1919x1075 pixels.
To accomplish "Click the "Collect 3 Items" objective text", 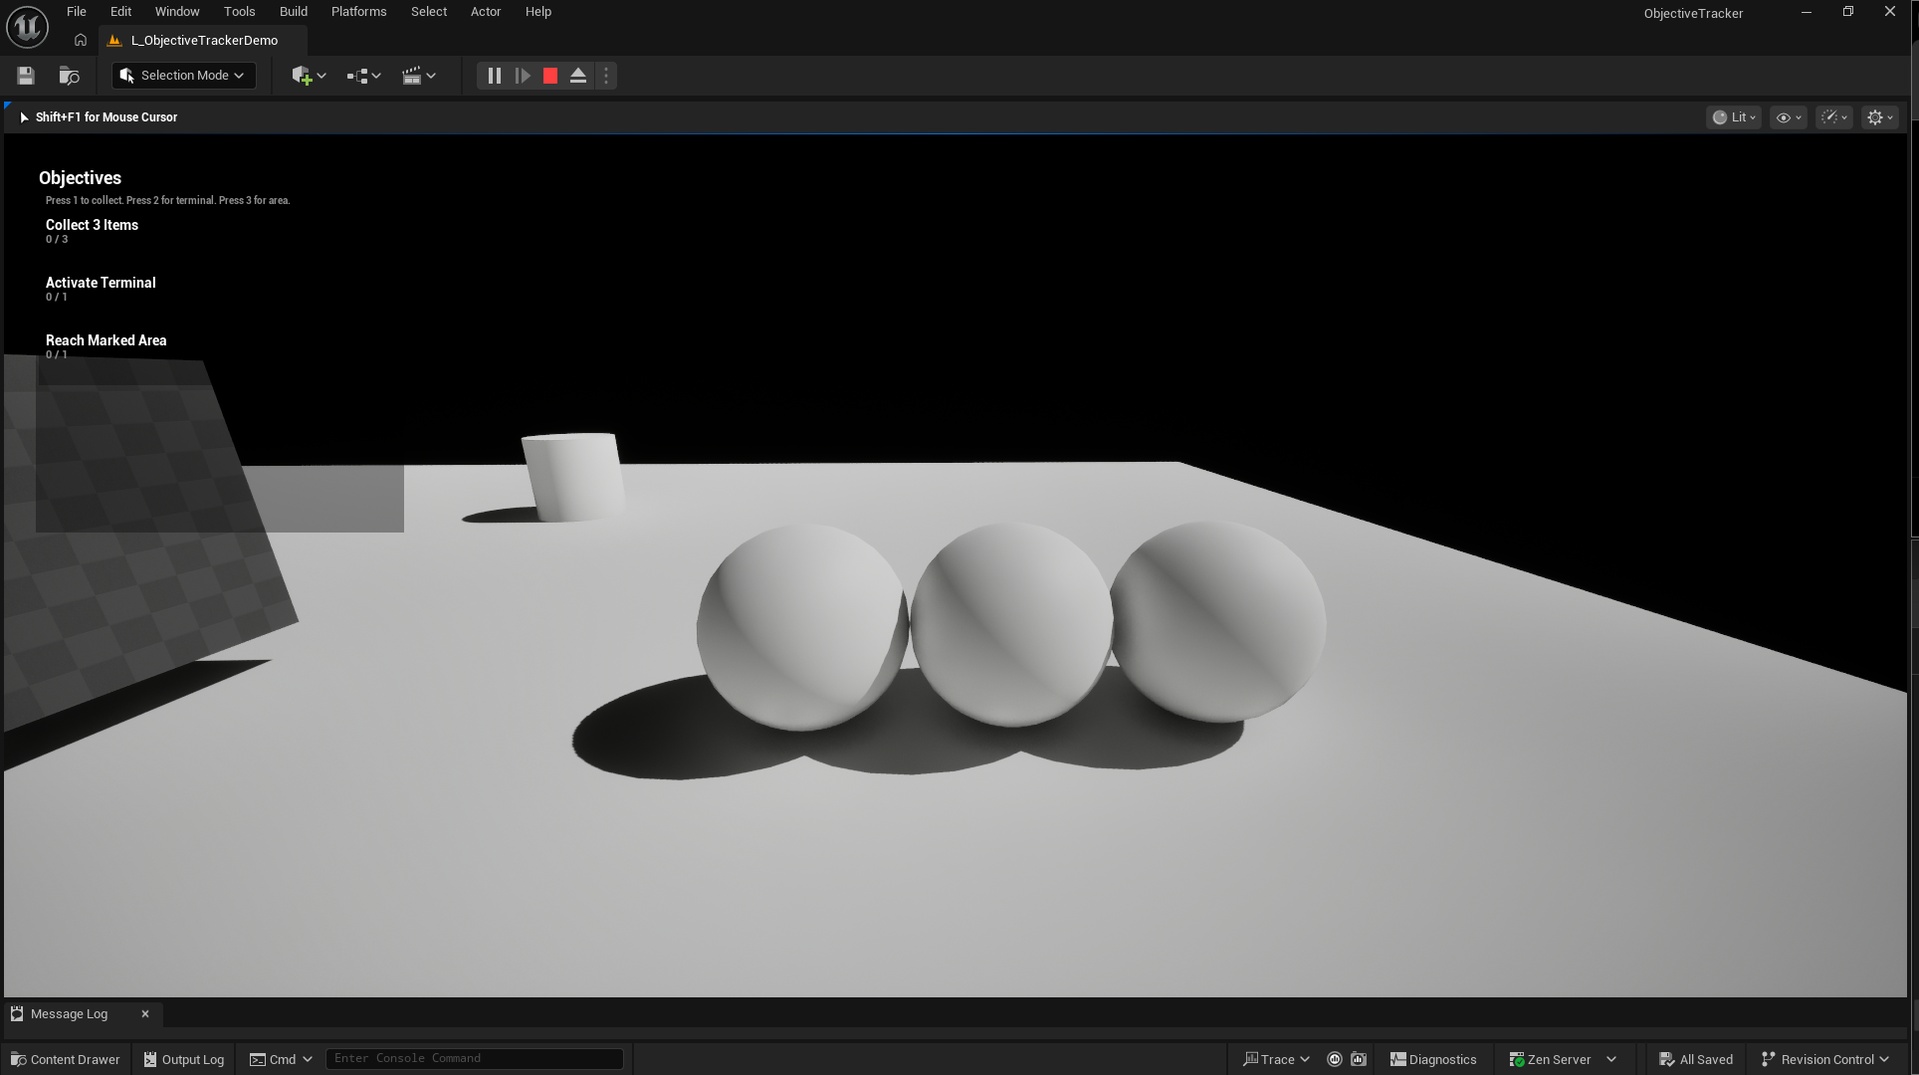I will click(x=92, y=225).
